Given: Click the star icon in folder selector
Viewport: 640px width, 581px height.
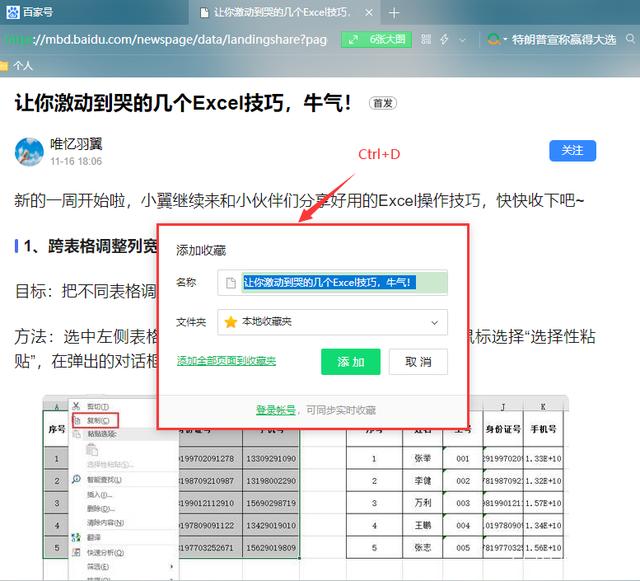Looking at the screenshot, I should (231, 322).
